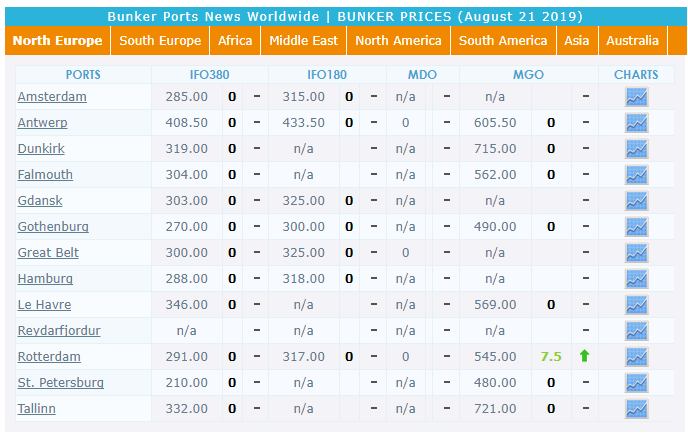Select Amsterdam IFO180 price 315.00
This screenshot has width=688, height=441.
coord(304,97)
